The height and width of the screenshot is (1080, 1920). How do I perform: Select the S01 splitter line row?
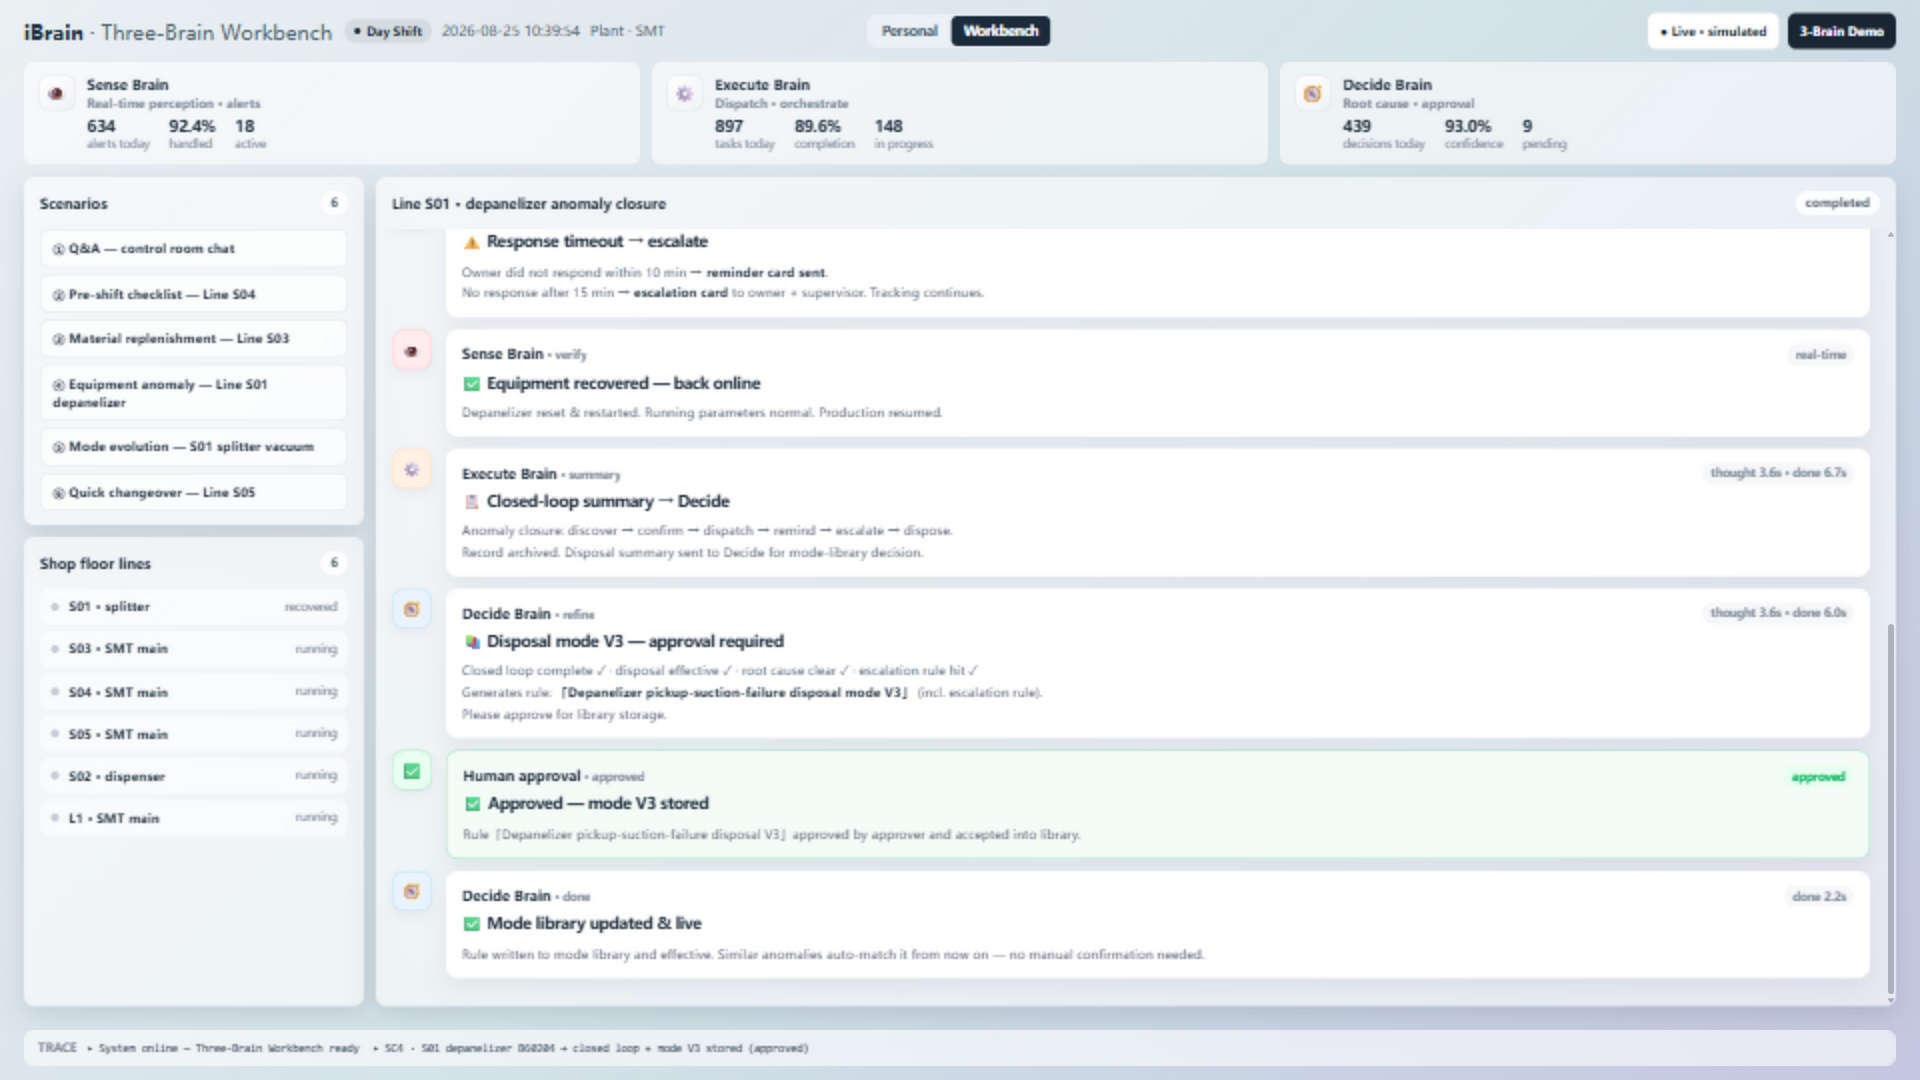pos(194,607)
